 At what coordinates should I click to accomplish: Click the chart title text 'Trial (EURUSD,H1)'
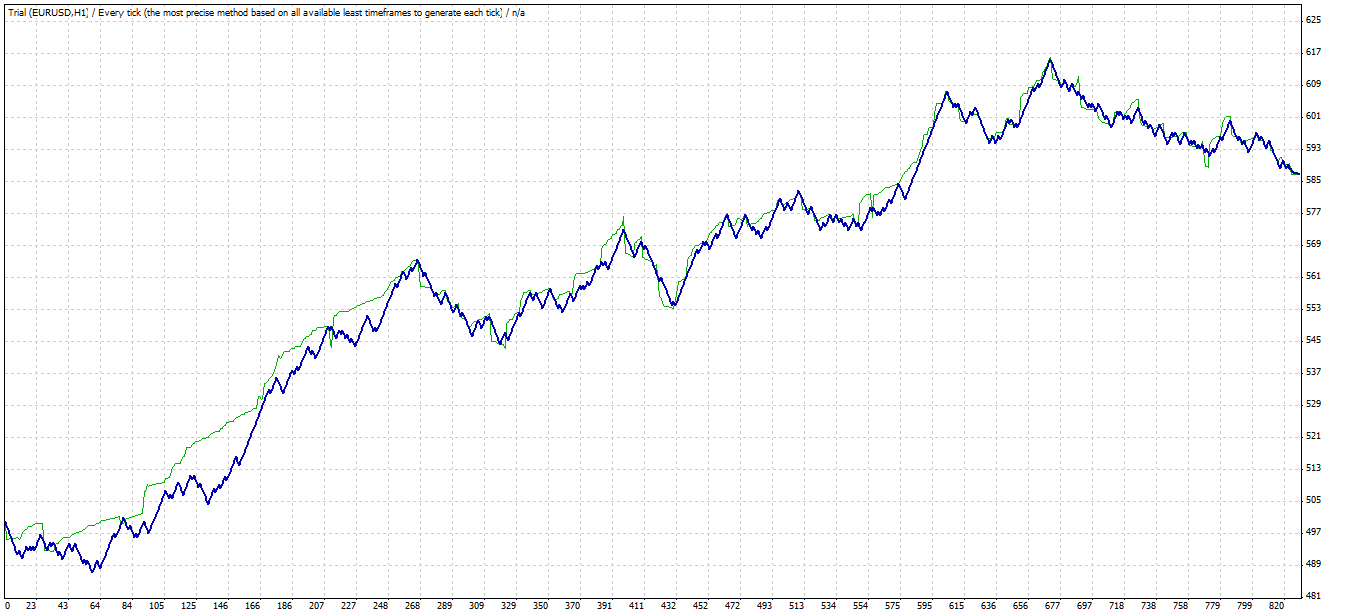click(x=47, y=12)
